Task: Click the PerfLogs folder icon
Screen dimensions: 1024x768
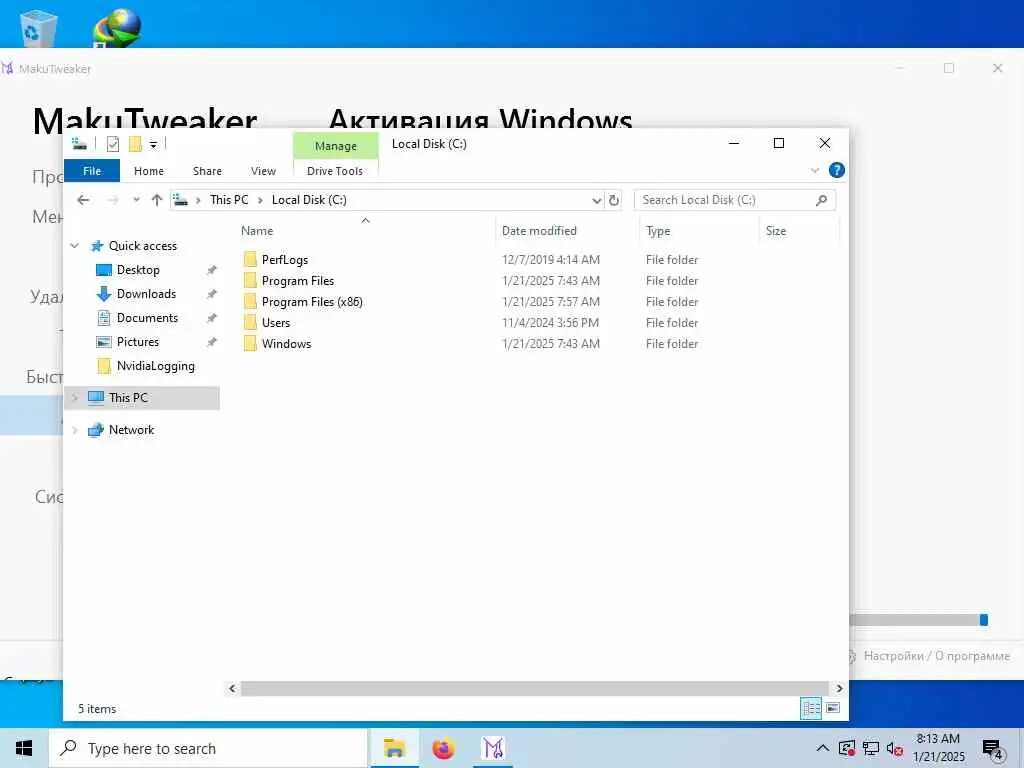Action: click(250, 260)
